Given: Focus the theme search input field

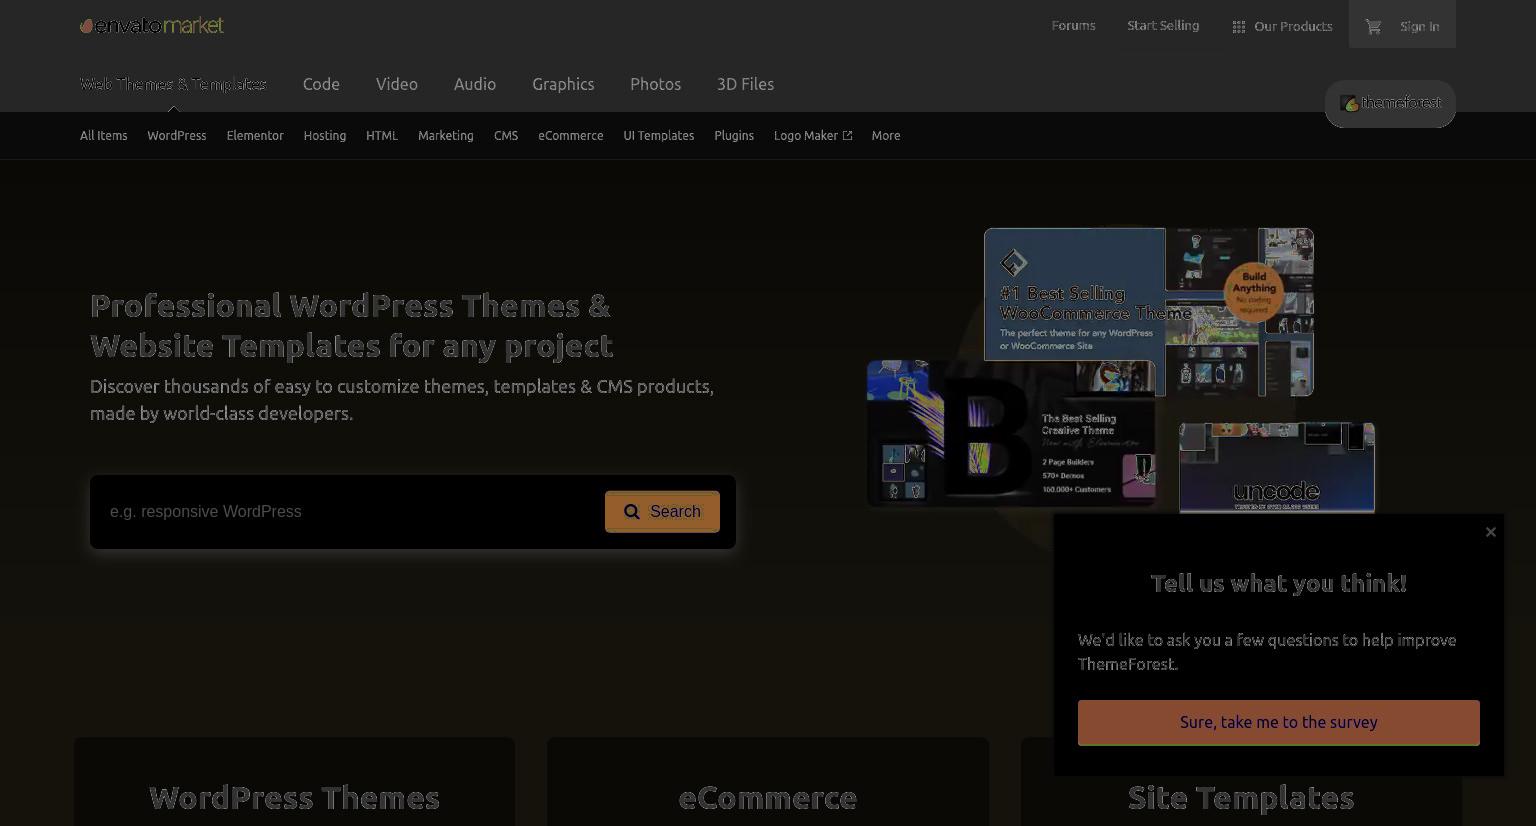Looking at the screenshot, I should 350,512.
